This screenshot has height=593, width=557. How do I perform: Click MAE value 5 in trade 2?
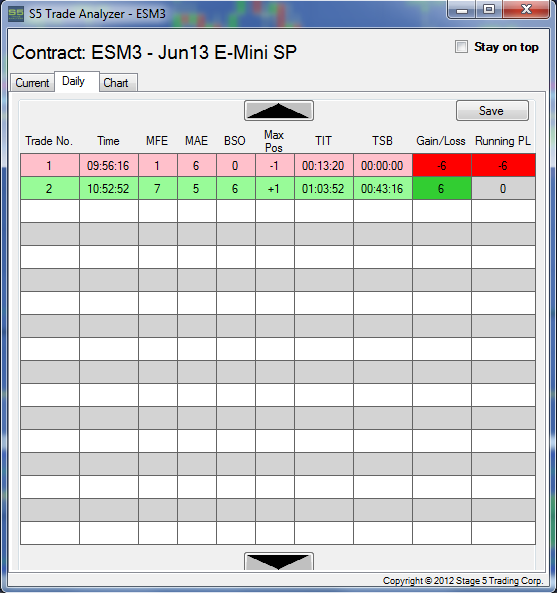click(x=197, y=188)
